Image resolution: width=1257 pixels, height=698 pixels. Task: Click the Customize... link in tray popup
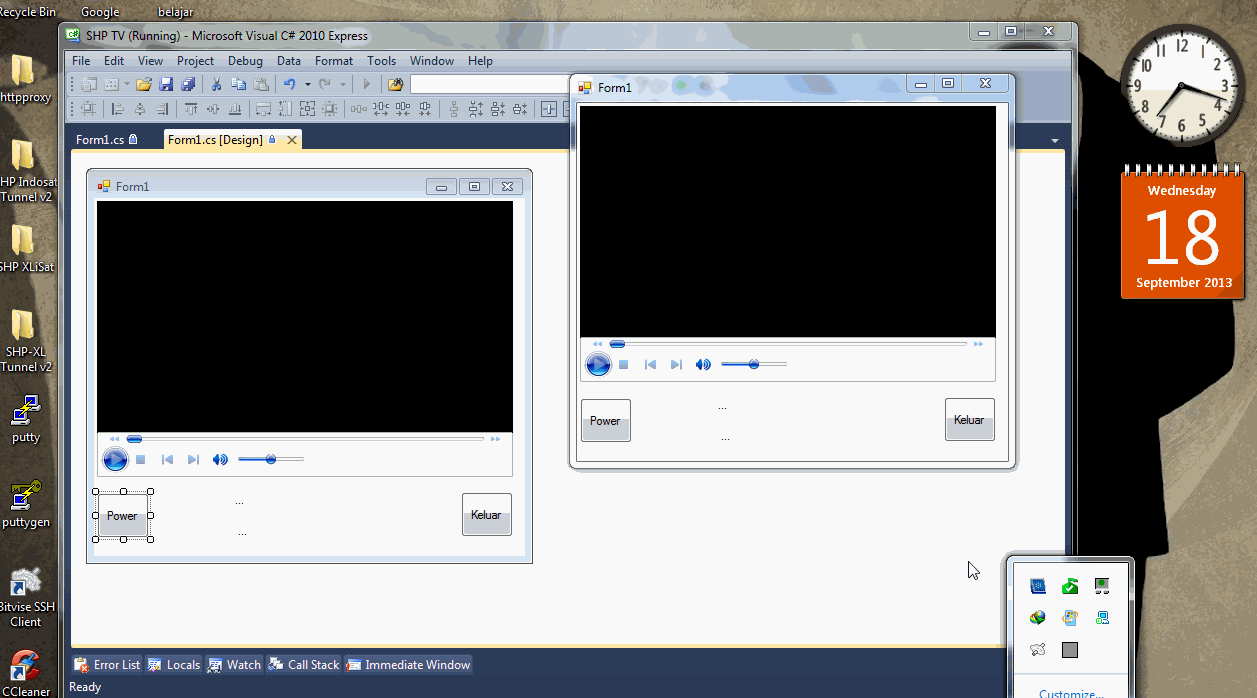[x=1071, y=694]
